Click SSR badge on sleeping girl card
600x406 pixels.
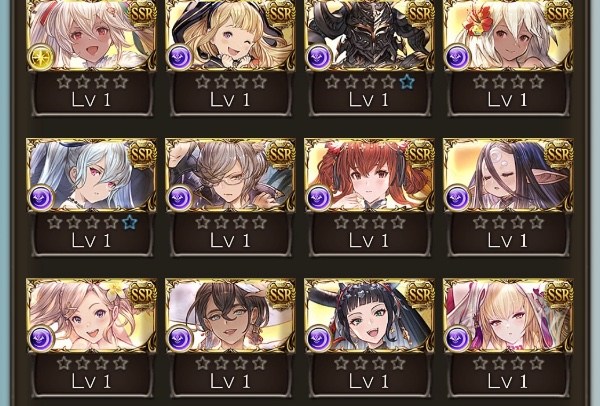click(559, 154)
